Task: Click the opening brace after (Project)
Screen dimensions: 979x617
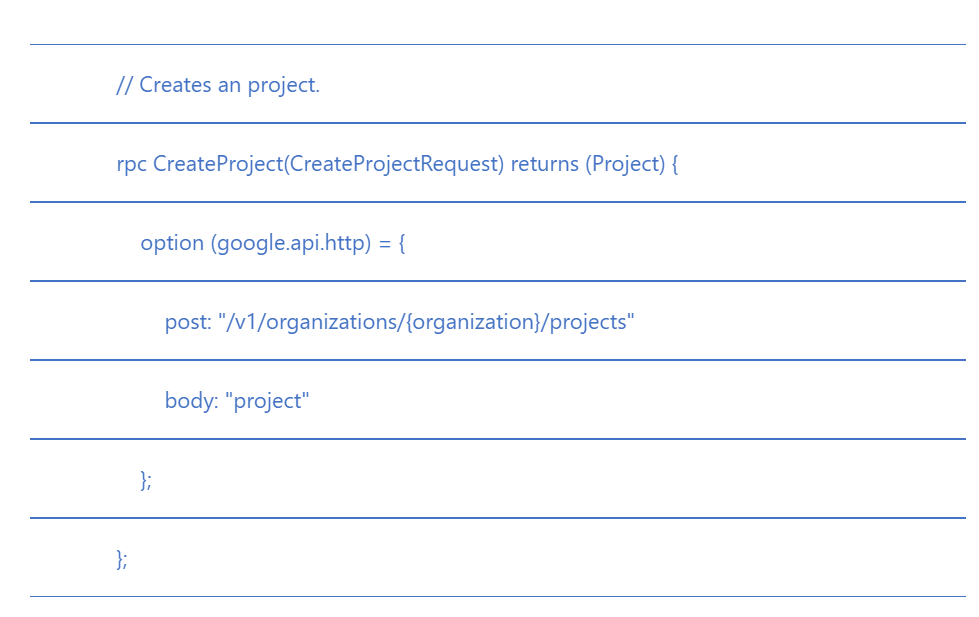Action: tap(675, 164)
